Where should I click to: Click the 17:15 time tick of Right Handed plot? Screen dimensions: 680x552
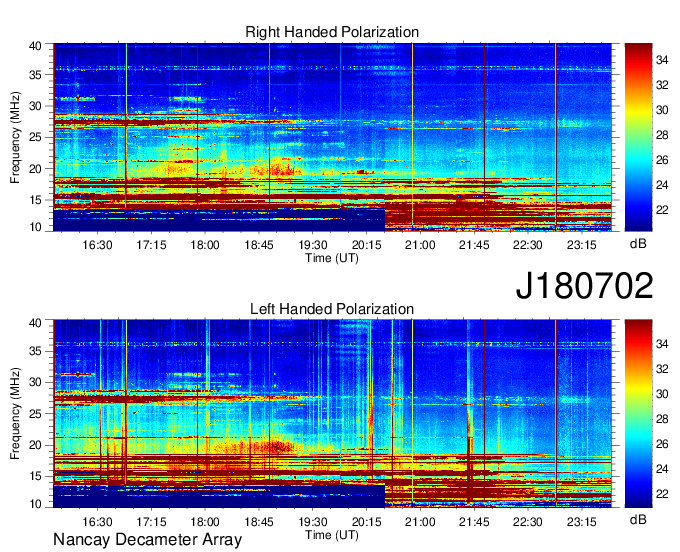click(151, 245)
